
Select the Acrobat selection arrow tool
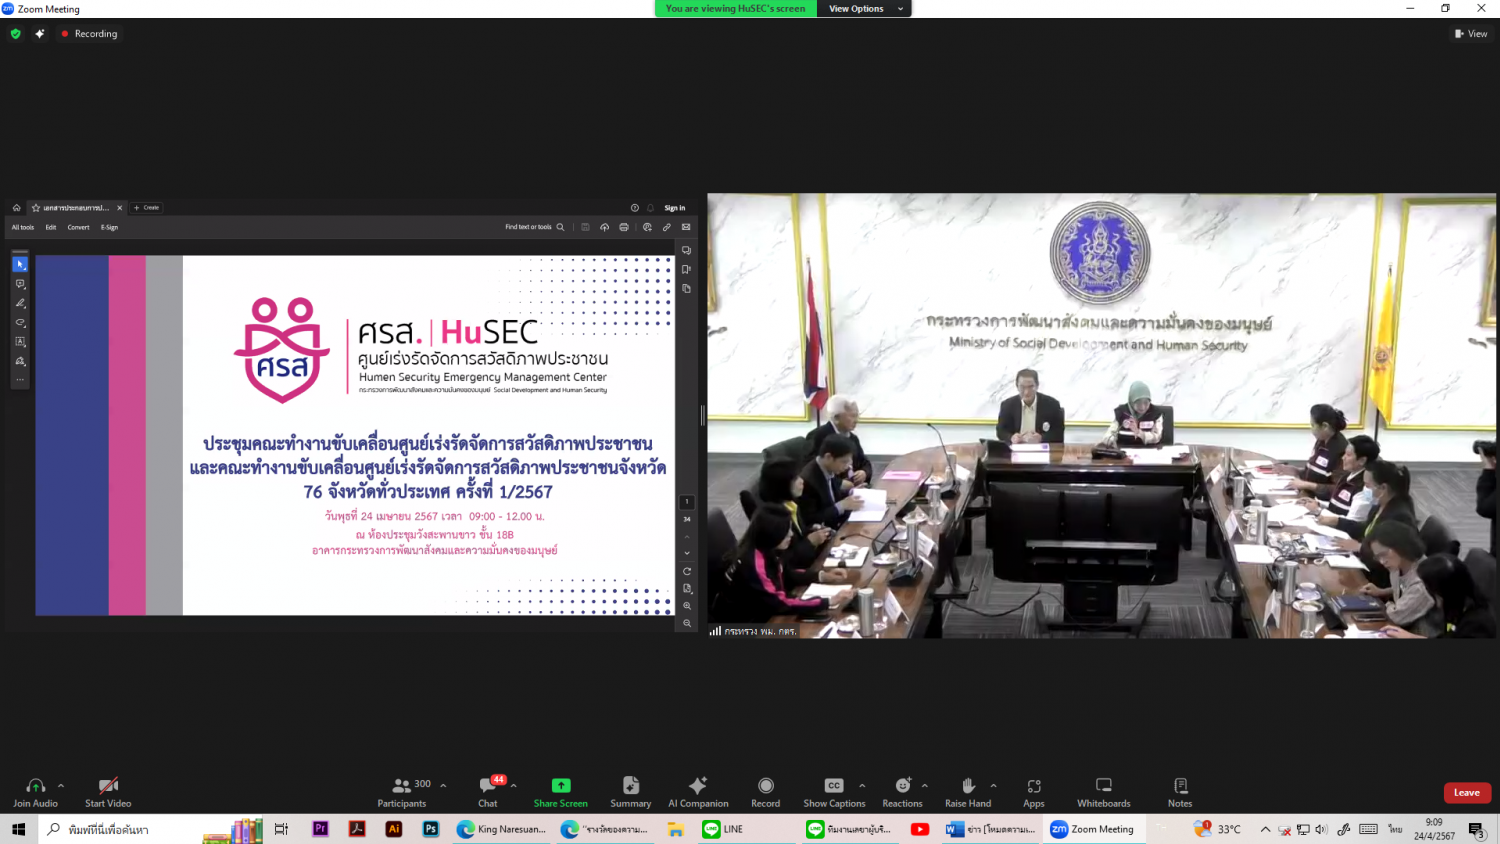point(20,264)
